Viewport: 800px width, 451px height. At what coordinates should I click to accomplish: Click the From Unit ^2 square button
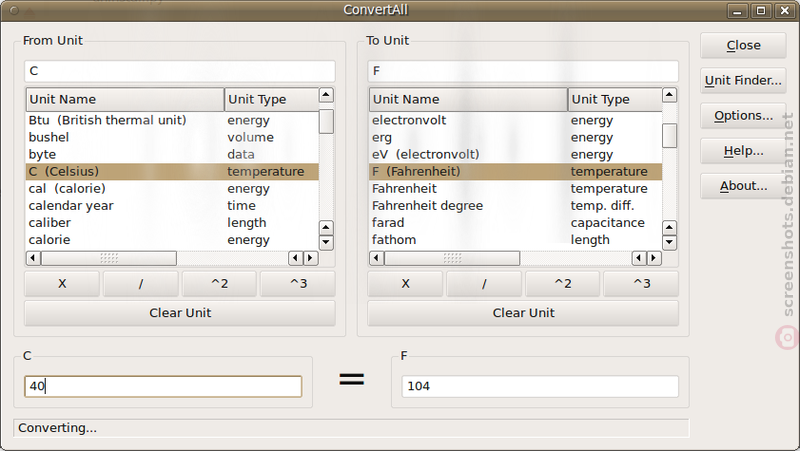pyautogui.click(x=219, y=284)
